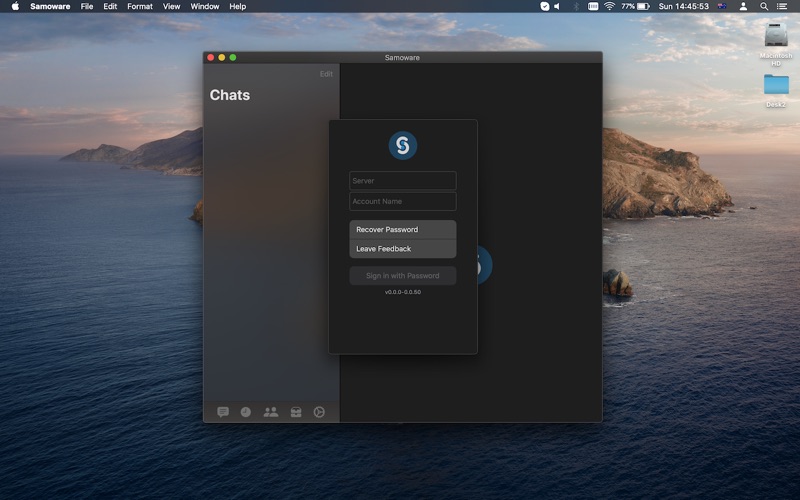Image resolution: width=800 pixels, height=500 pixels.
Task: Click the checkmark shield menu bar icon
Action: pos(544,6)
